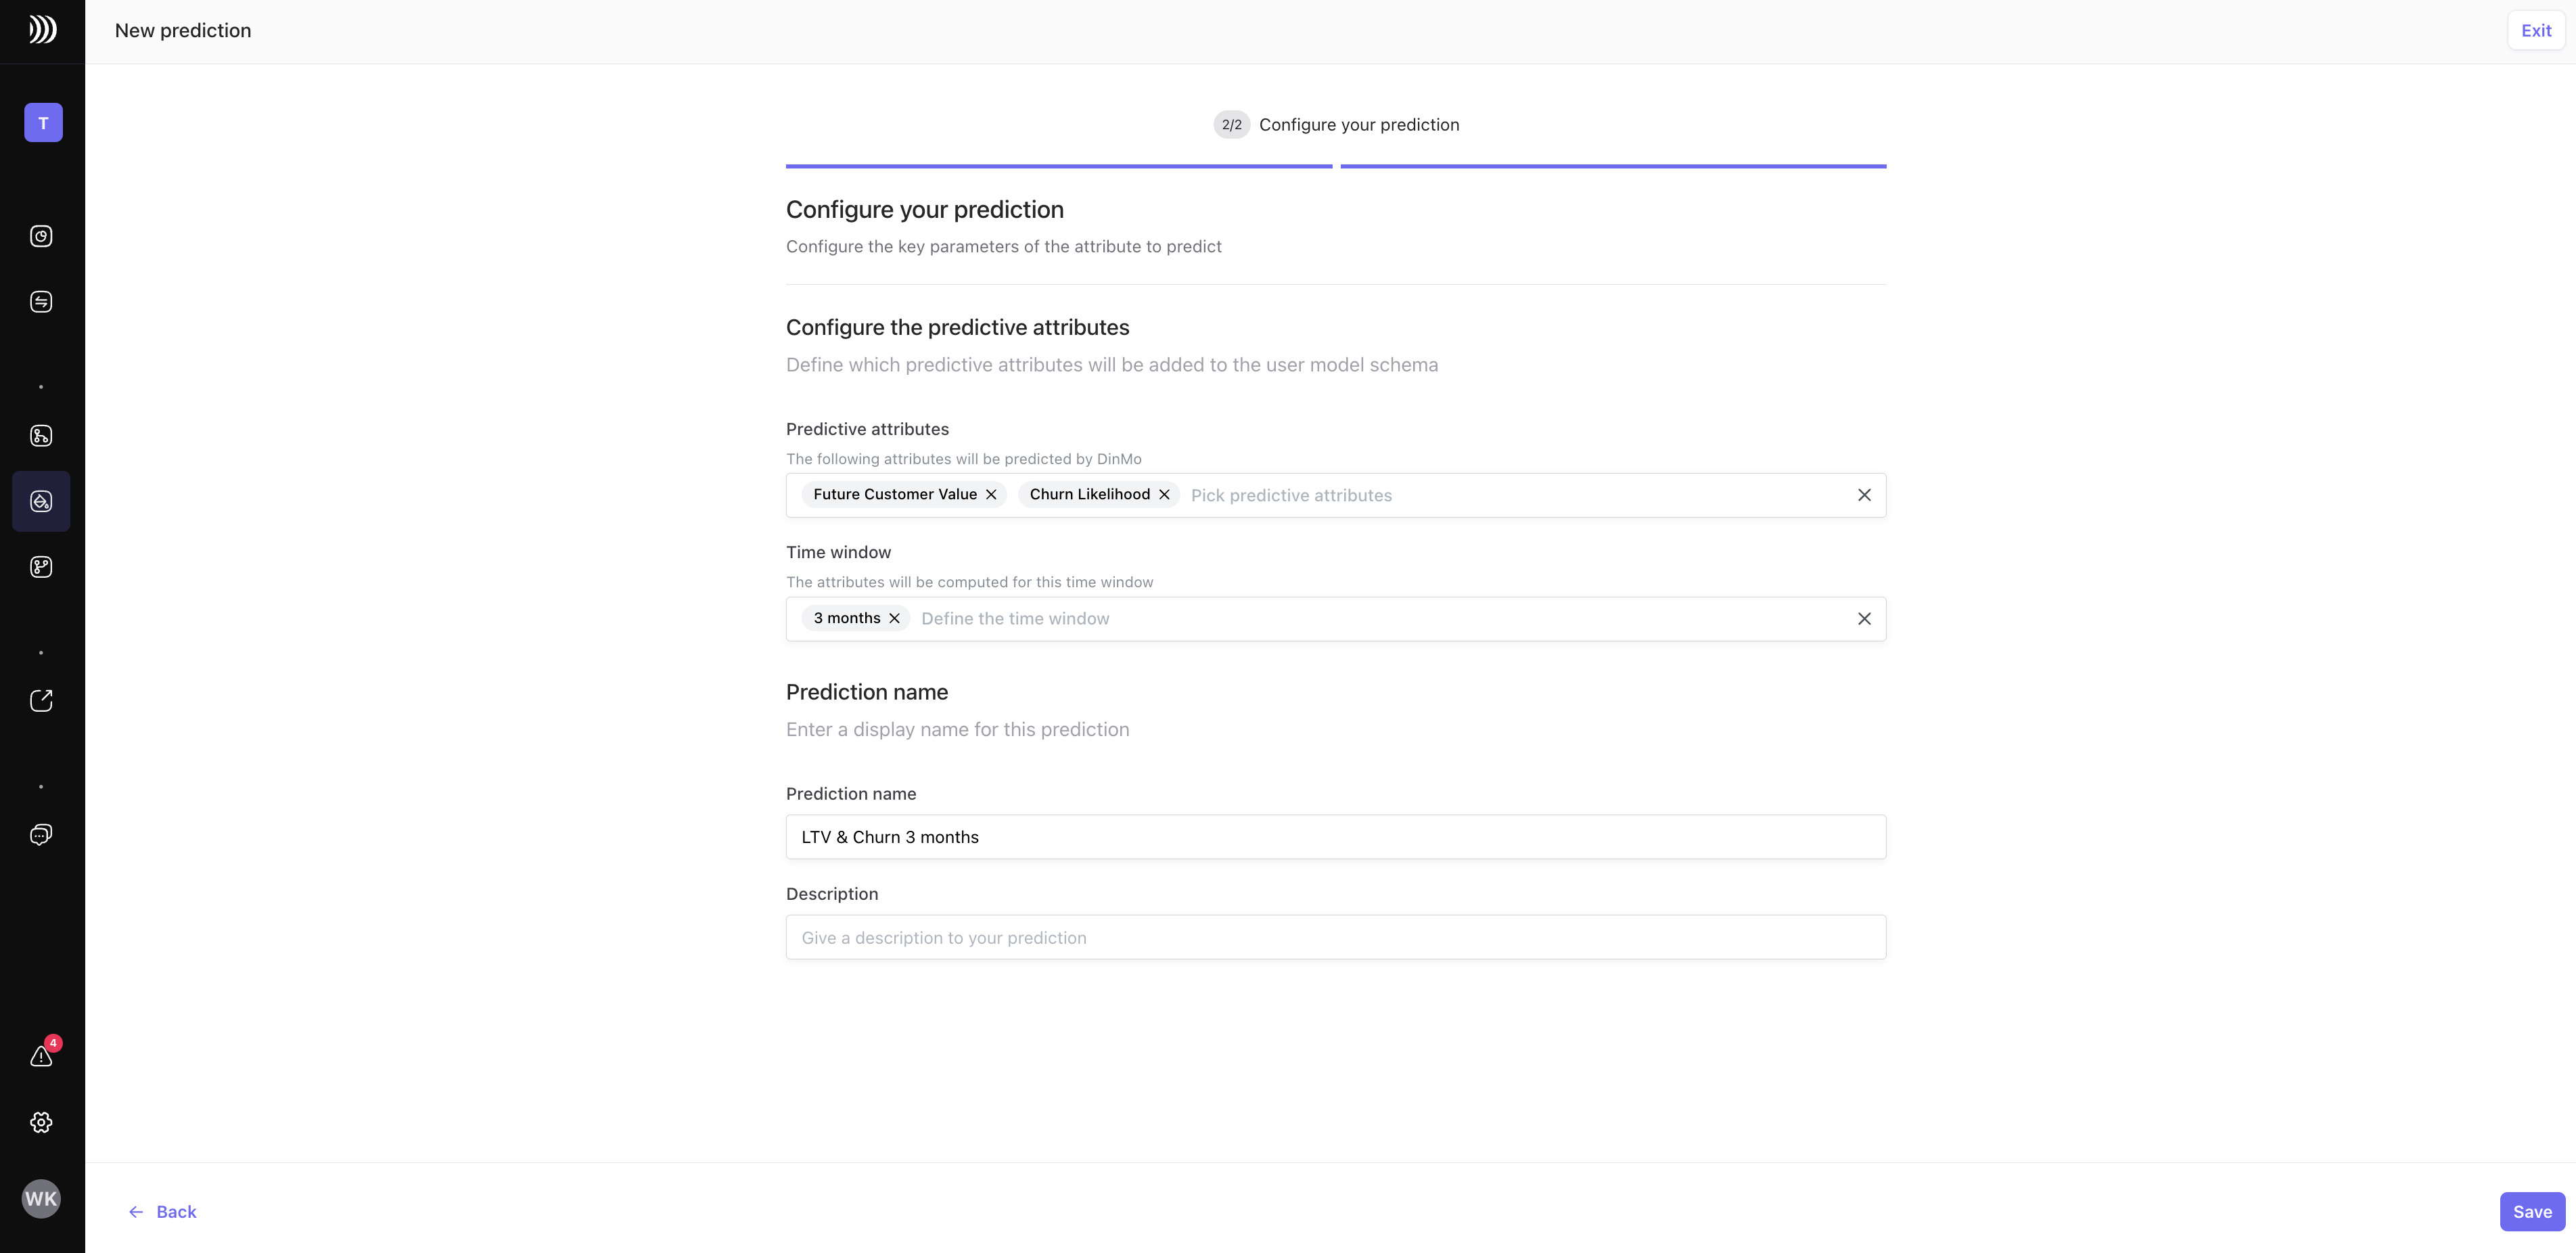The image size is (2576, 1253).
Task: Click the Exit button
Action: pos(2536,31)
